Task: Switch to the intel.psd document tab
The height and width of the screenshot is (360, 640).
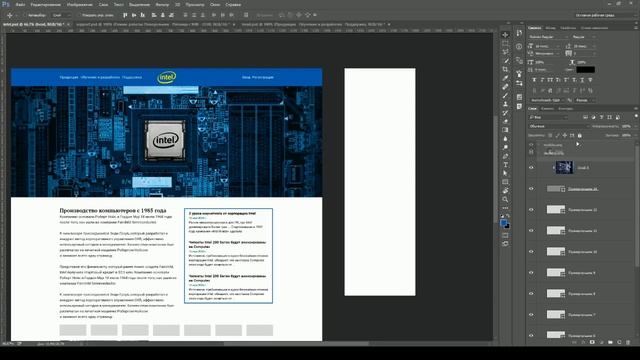Action: click(x=33, y=24)
